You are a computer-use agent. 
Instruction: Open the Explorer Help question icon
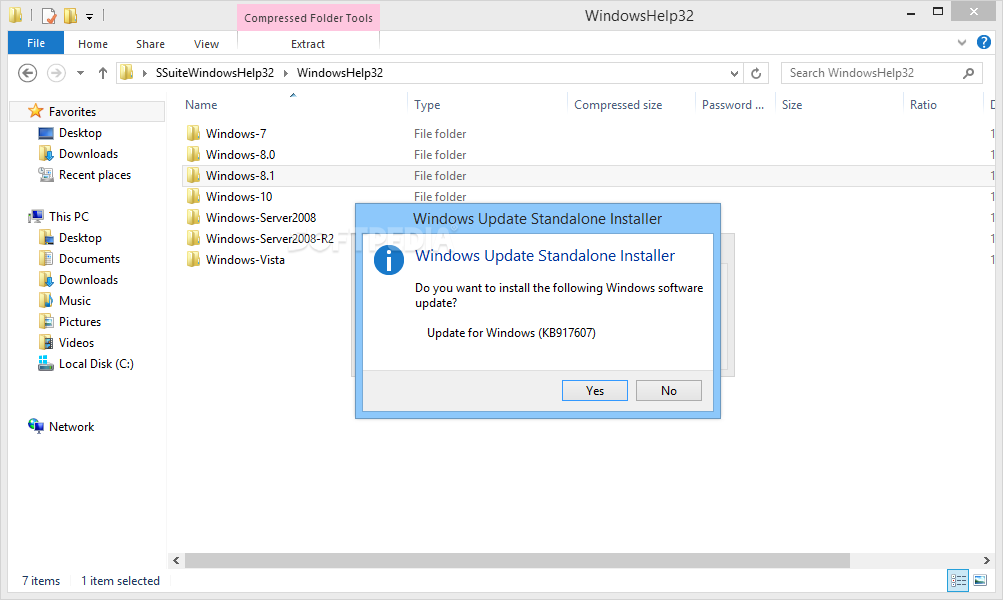[x=984, y=42]
